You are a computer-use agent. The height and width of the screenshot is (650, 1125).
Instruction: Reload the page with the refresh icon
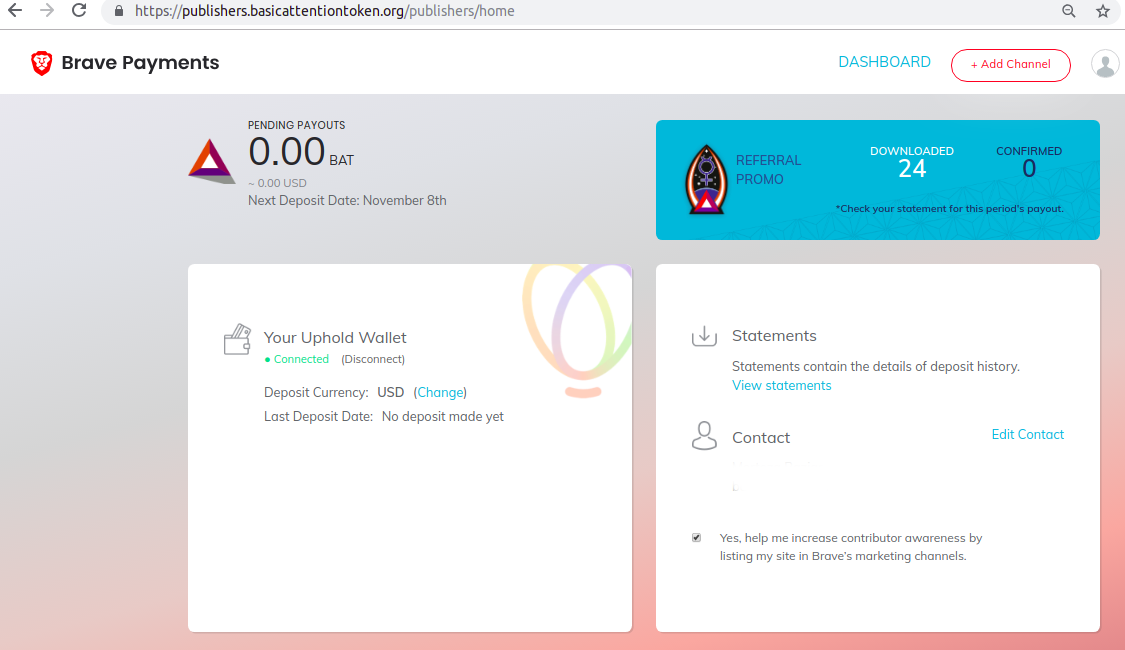79,11
